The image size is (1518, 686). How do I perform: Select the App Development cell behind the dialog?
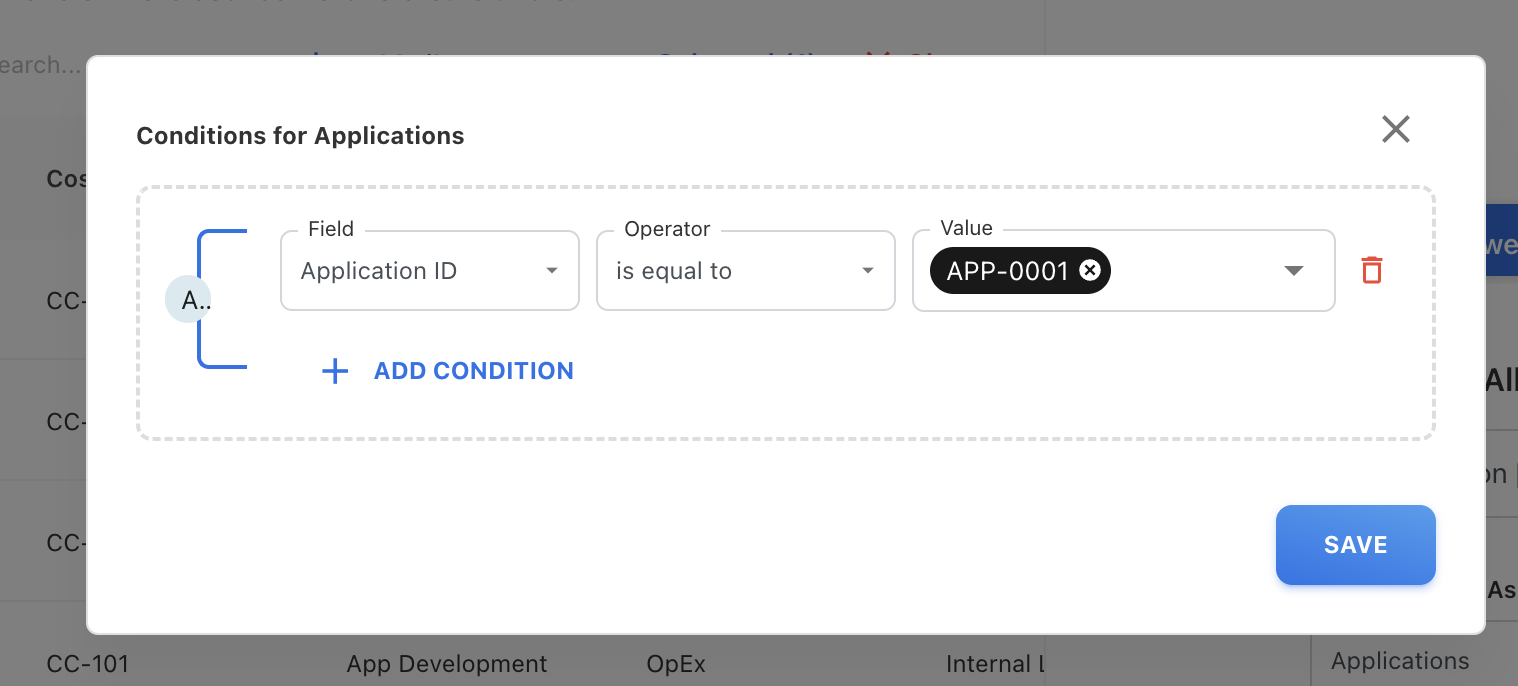click(447, 664)
